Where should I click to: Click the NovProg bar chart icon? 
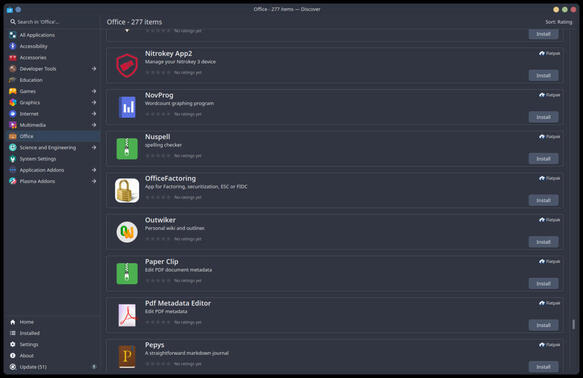point(127,107)
